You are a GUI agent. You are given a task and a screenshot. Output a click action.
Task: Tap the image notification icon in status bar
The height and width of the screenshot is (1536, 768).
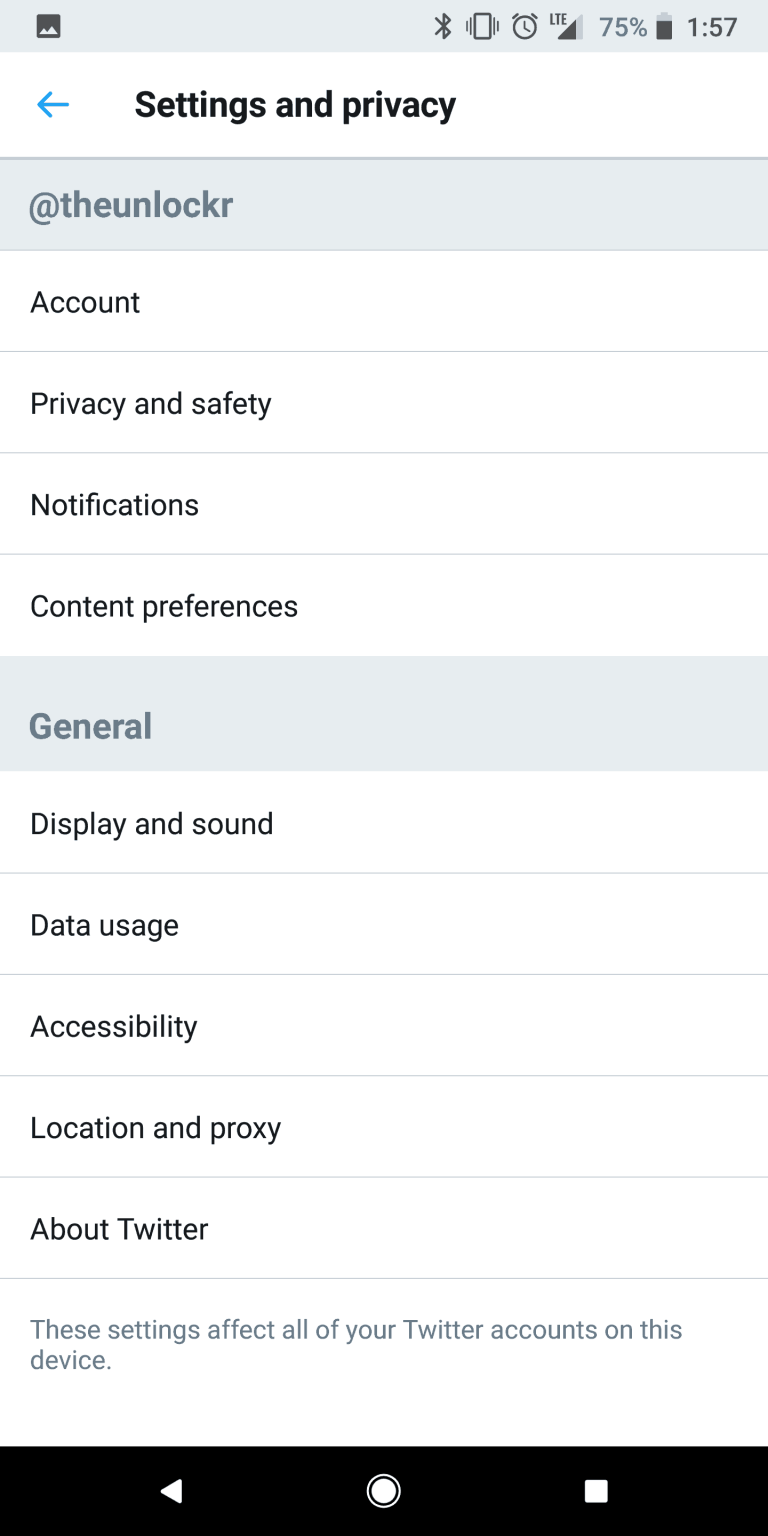48,27
